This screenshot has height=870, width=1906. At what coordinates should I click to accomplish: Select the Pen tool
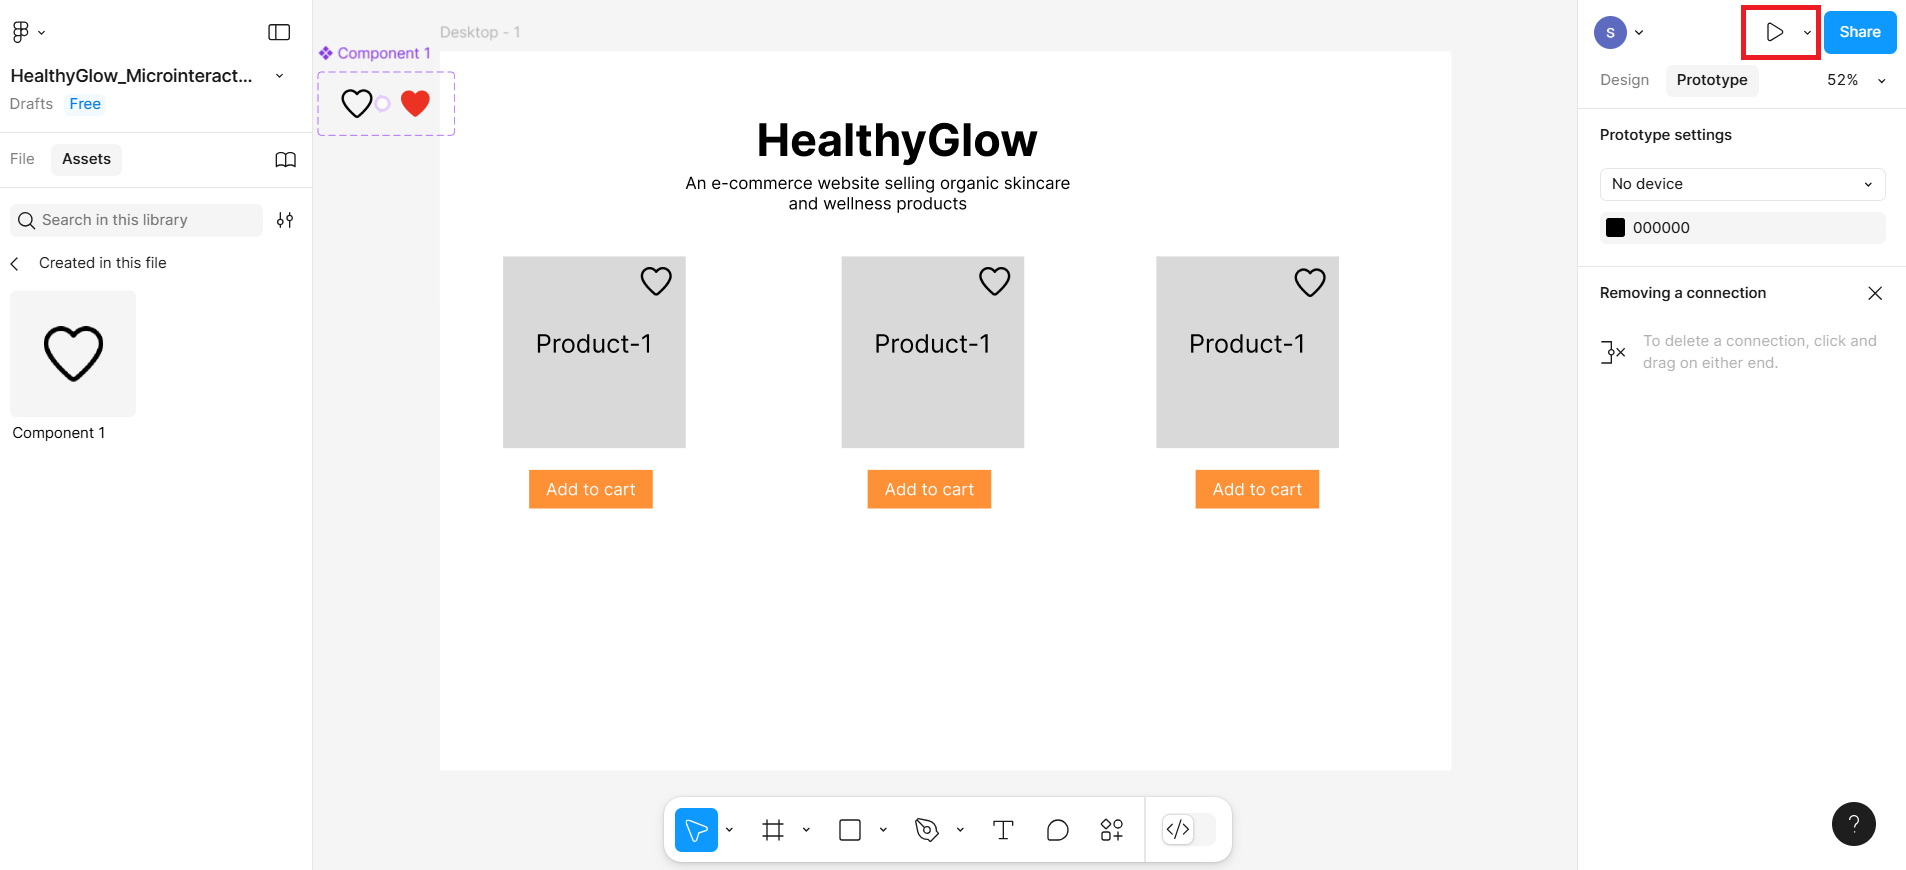pyautogui.click(x=927, y=830)
